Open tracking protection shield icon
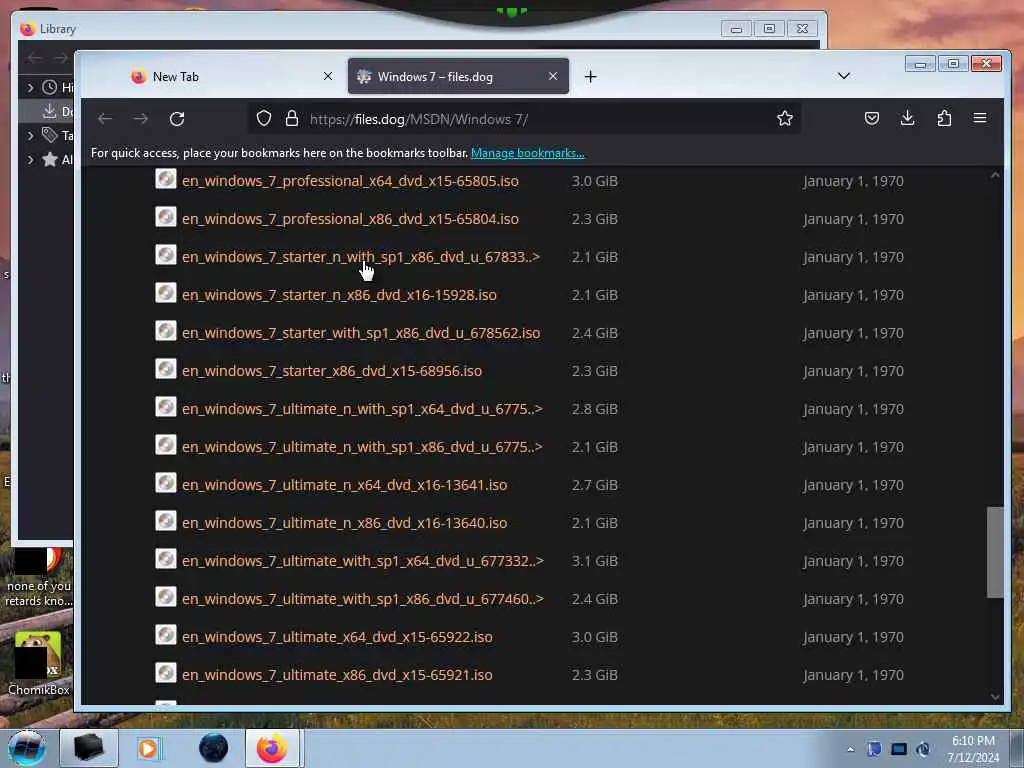The width and height of the screenshot is (1024, 768). click(x=264, y=118)
